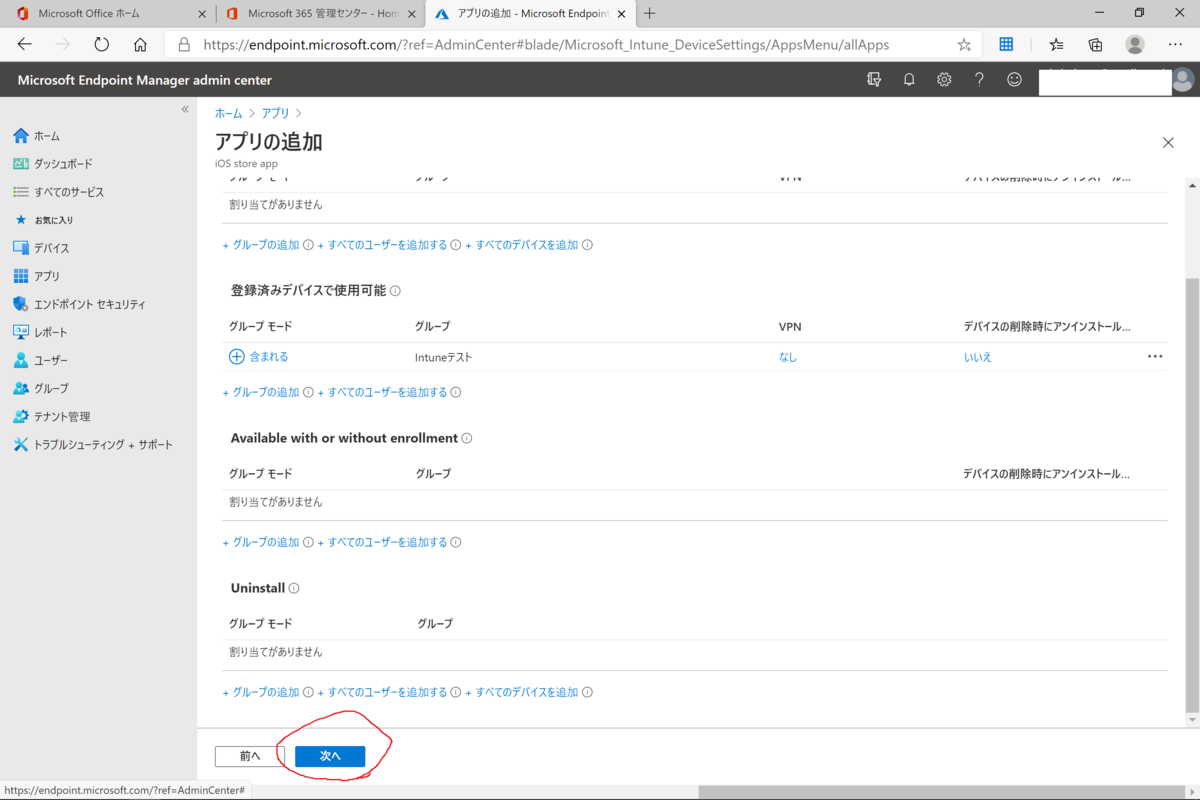Click the 次へ button

tap(330, 756)
